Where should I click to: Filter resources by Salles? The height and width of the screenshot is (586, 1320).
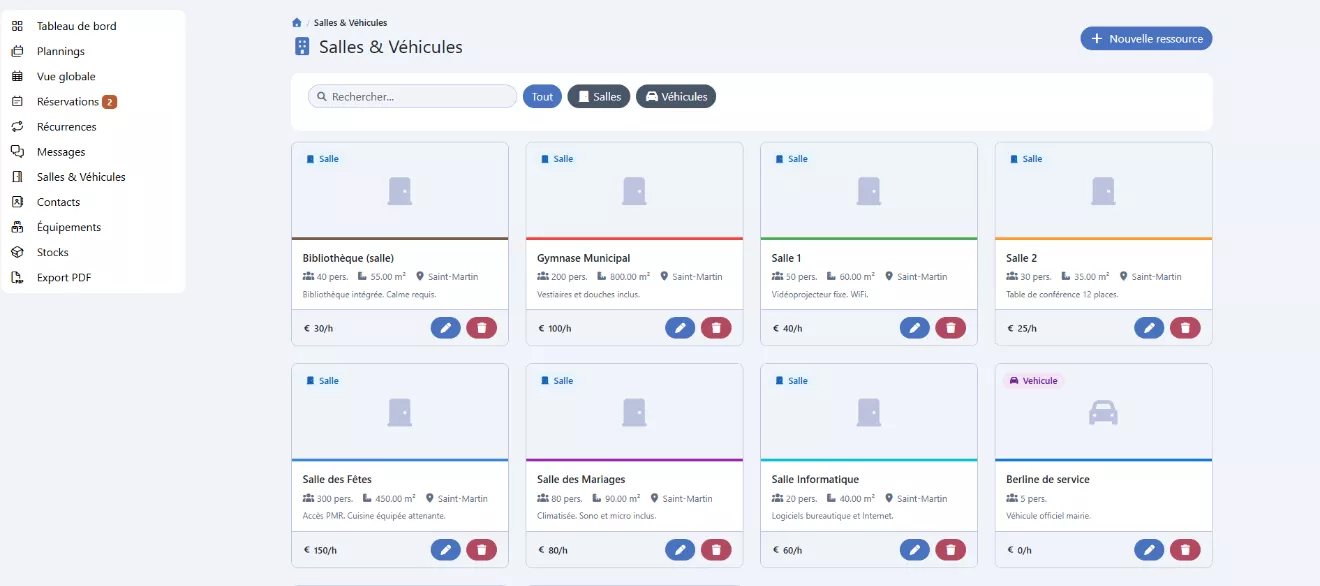[x=599, y=97]
